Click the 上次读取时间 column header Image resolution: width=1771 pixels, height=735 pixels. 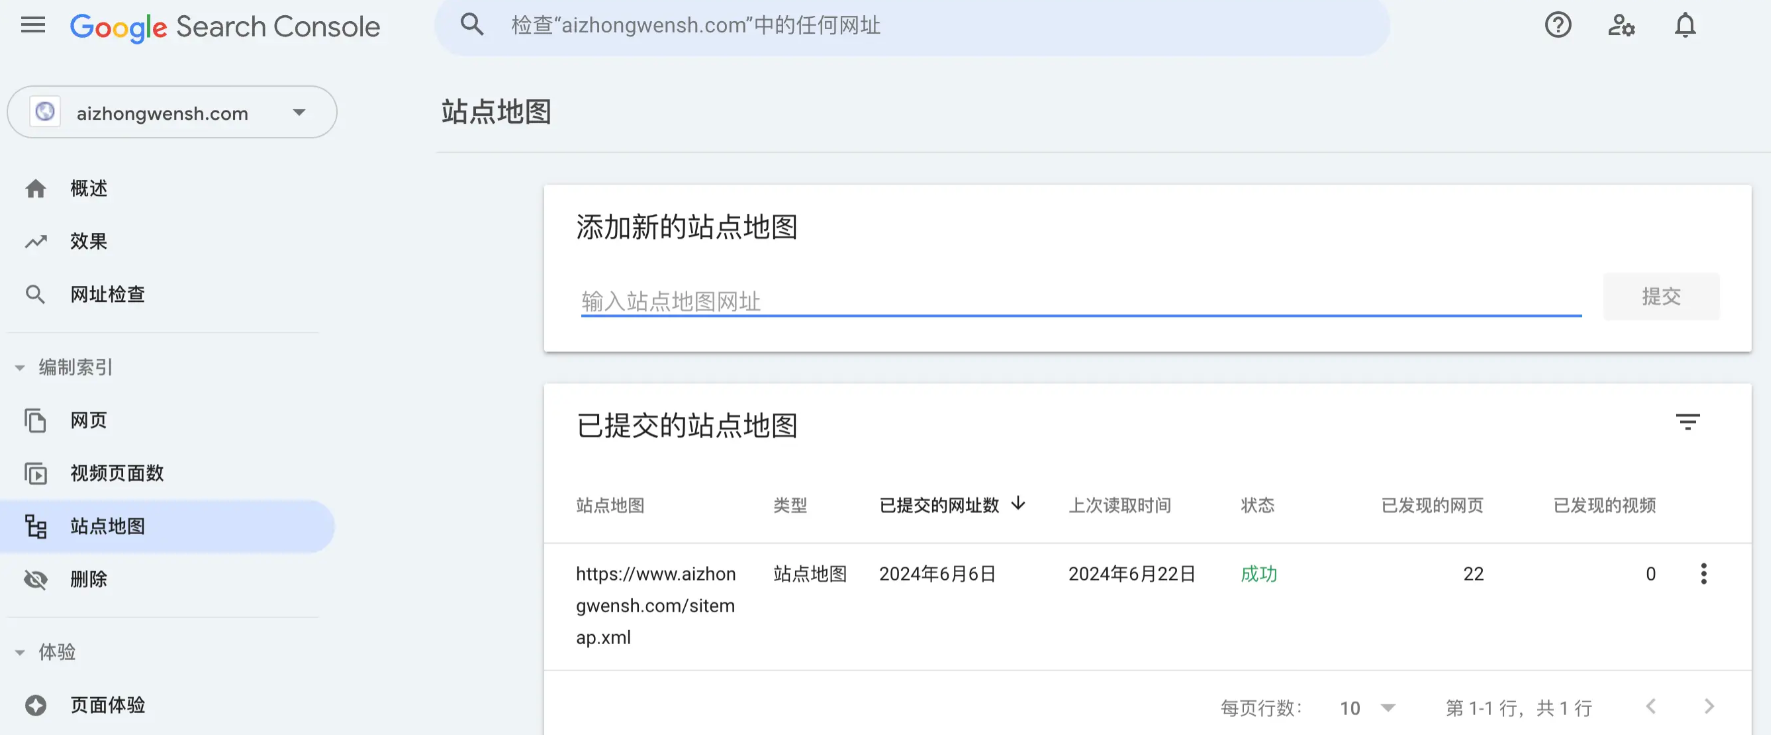[x=1119, y=505]
